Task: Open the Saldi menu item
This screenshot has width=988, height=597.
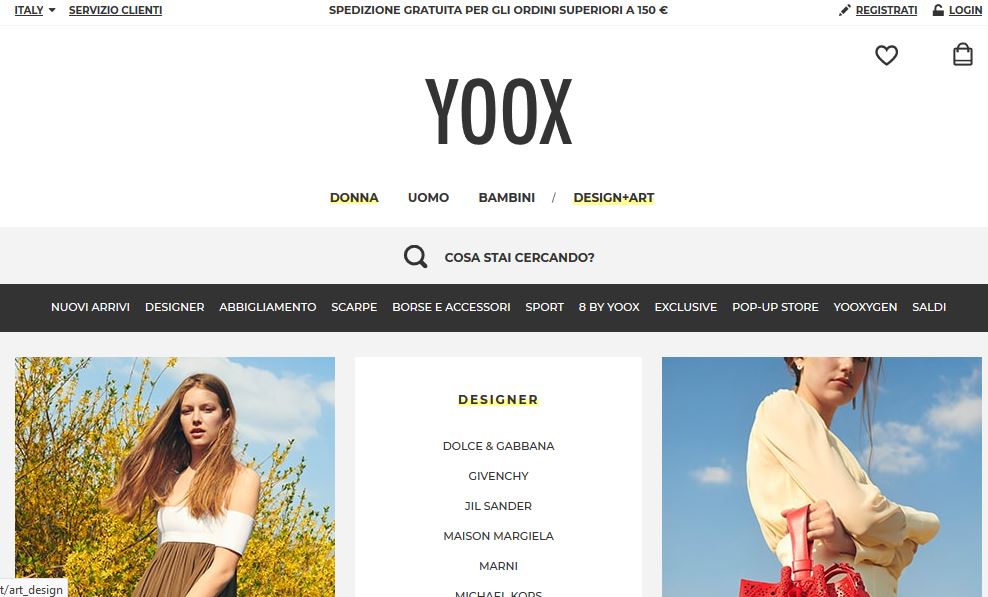Action: pyautogui.click(x=929, y=307)
